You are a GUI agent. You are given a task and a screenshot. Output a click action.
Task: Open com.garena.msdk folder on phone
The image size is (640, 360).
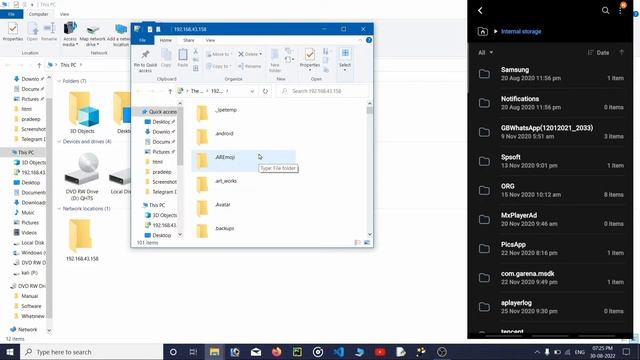pyautogui.click(x=550, y=278)
